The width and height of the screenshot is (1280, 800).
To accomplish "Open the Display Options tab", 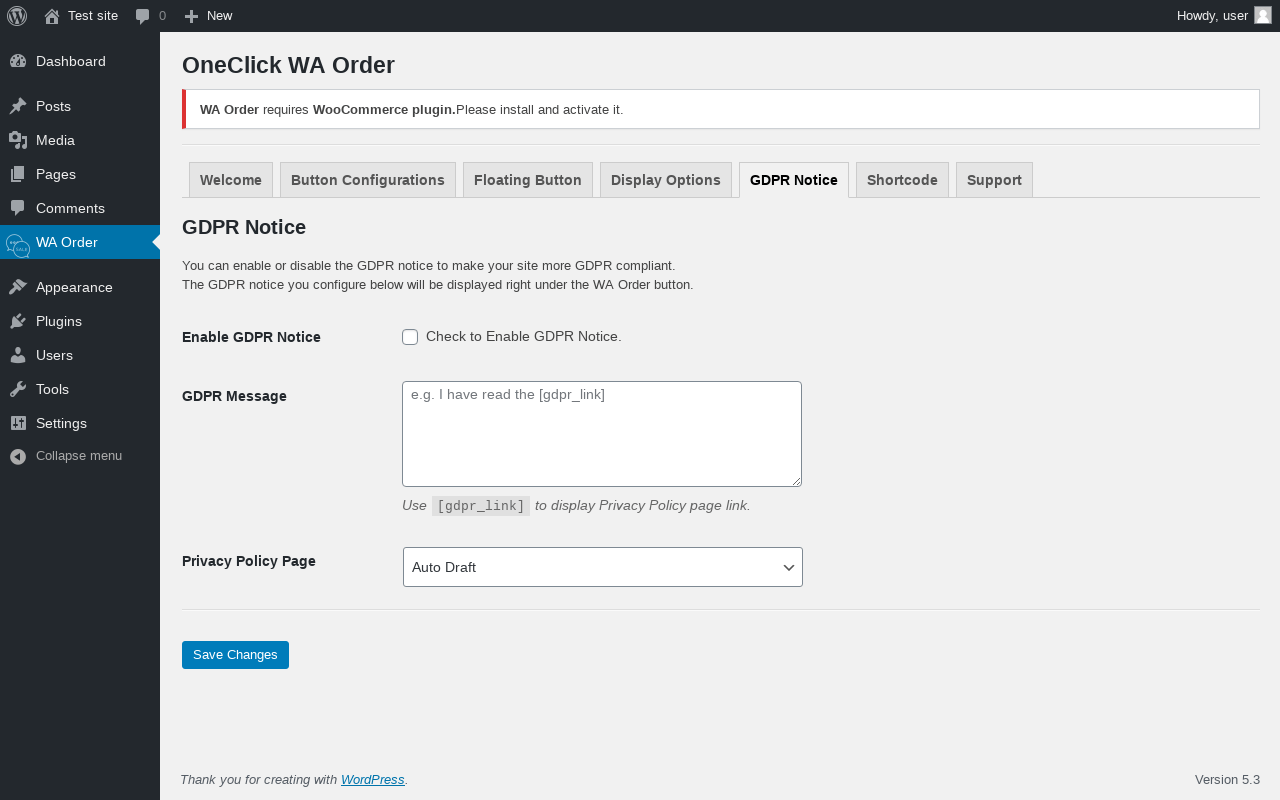I will pyautogui.click(x=666, y=180).
